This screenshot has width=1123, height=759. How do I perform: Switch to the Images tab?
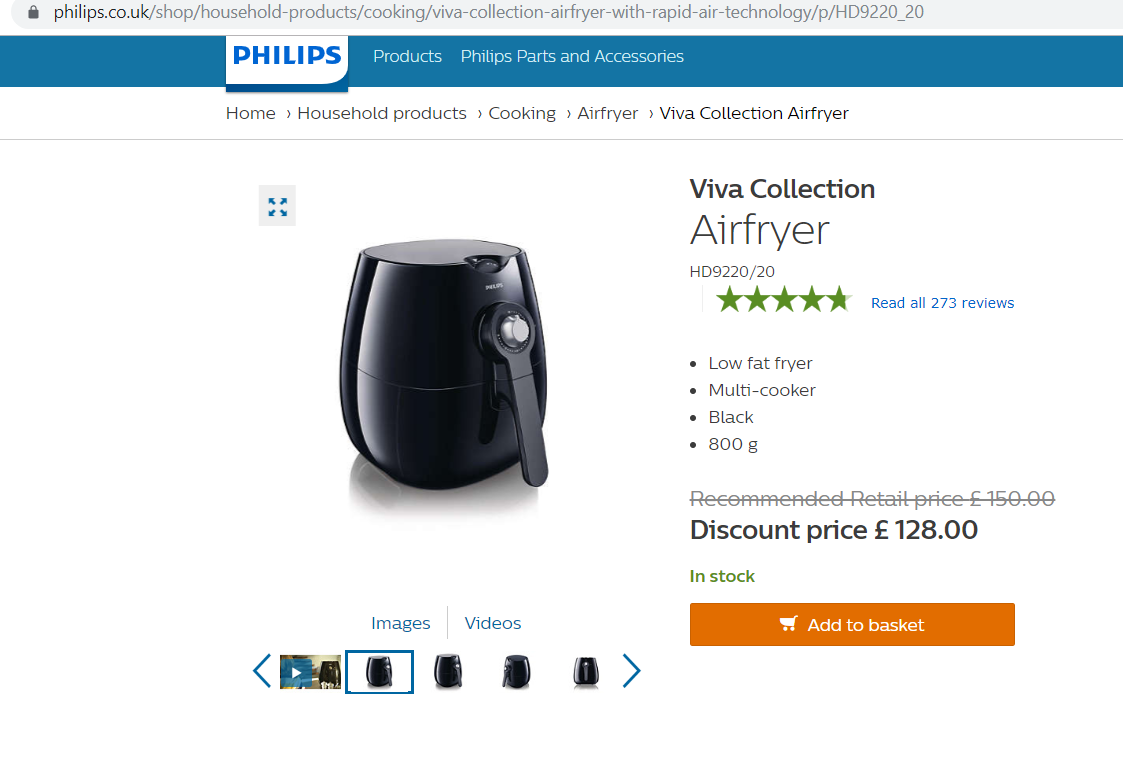400,623
